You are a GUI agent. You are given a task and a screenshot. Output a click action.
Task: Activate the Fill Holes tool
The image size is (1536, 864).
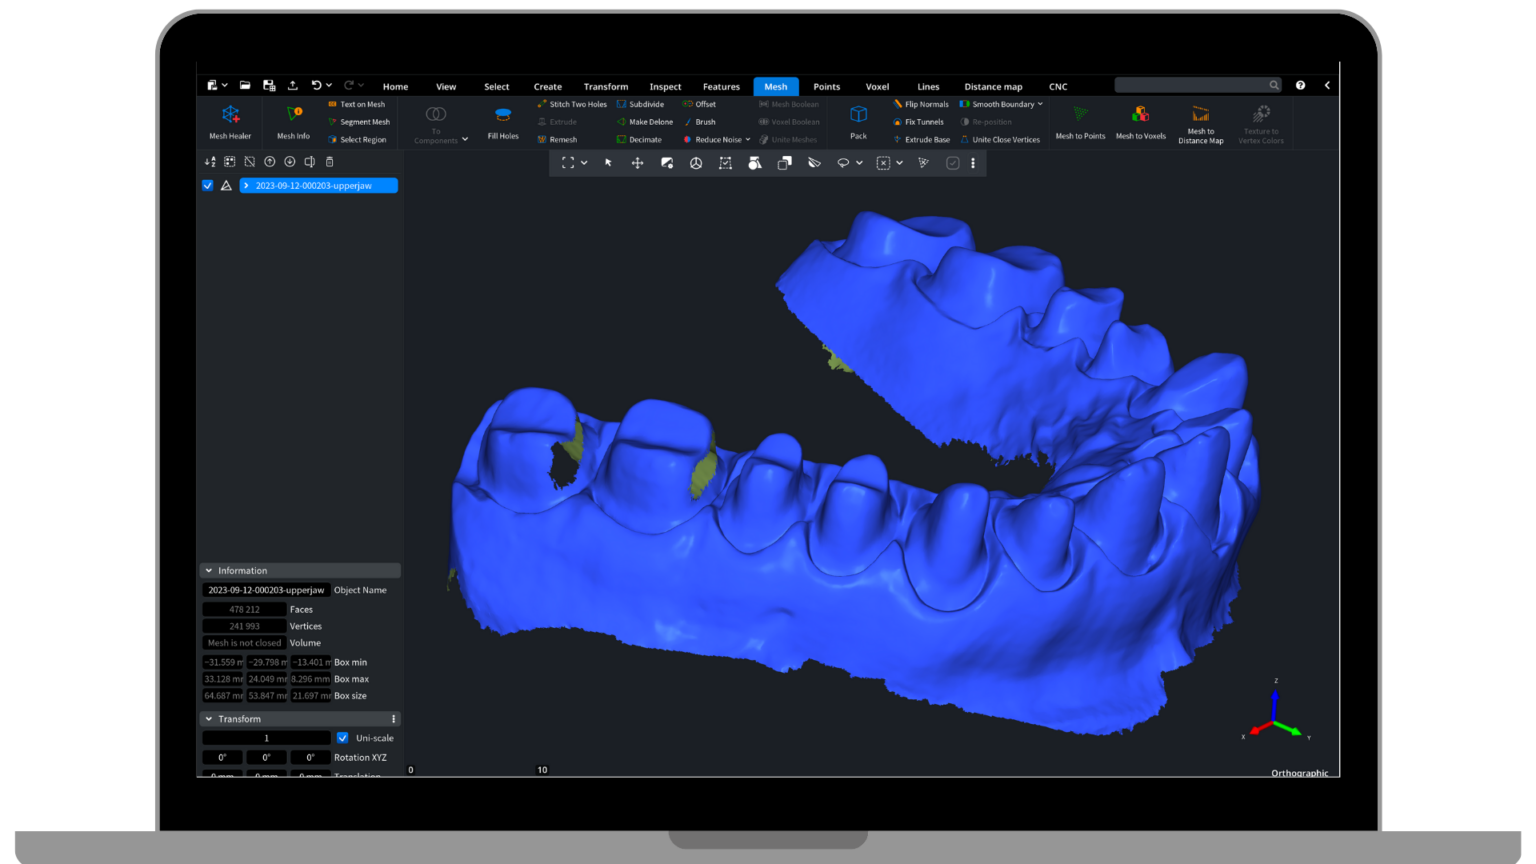(502, 121)
